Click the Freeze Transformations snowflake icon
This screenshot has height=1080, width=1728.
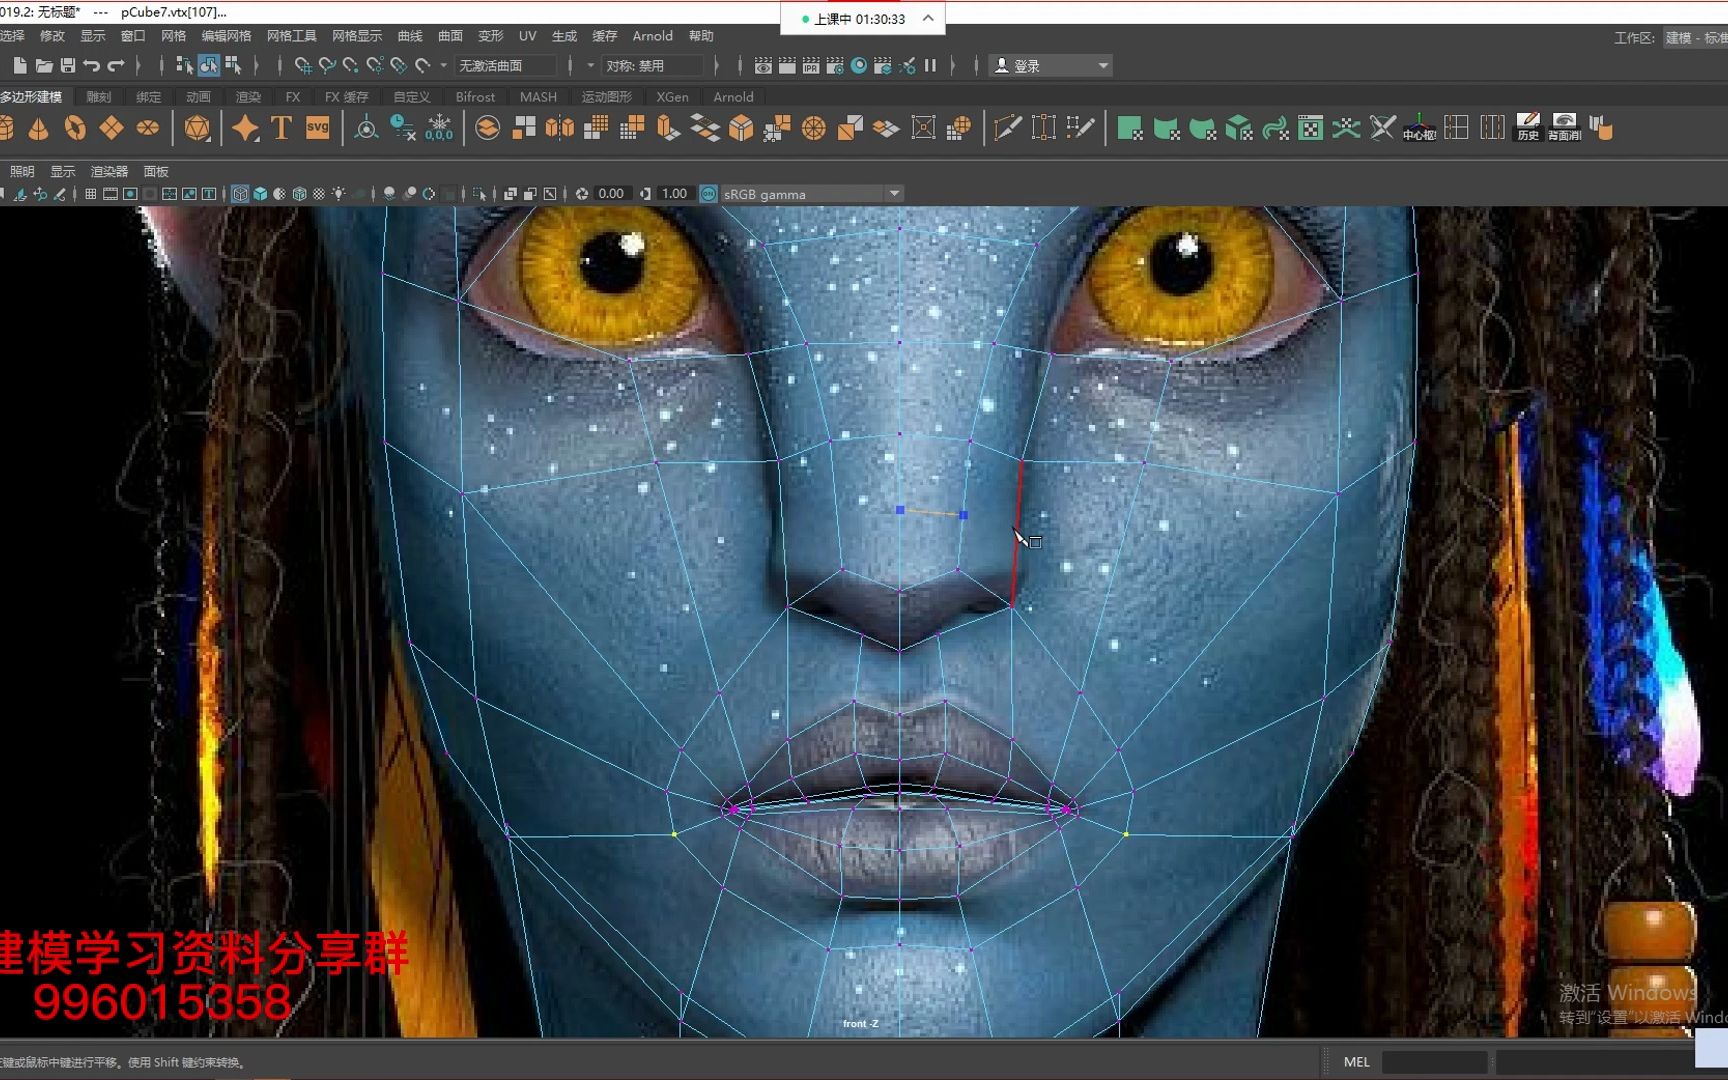(x=439, y=128)
